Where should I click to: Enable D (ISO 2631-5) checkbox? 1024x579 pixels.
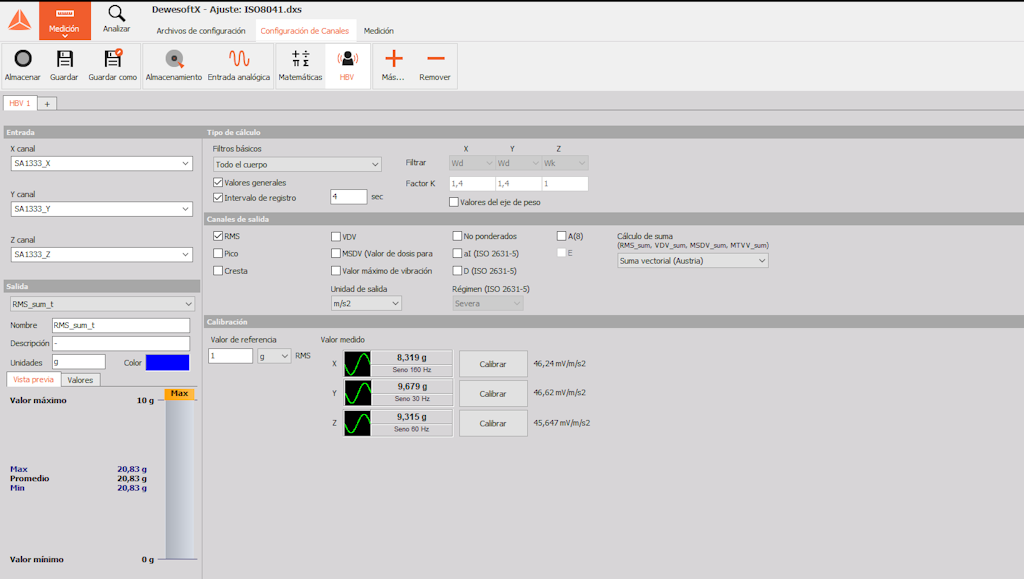(457, 270)
